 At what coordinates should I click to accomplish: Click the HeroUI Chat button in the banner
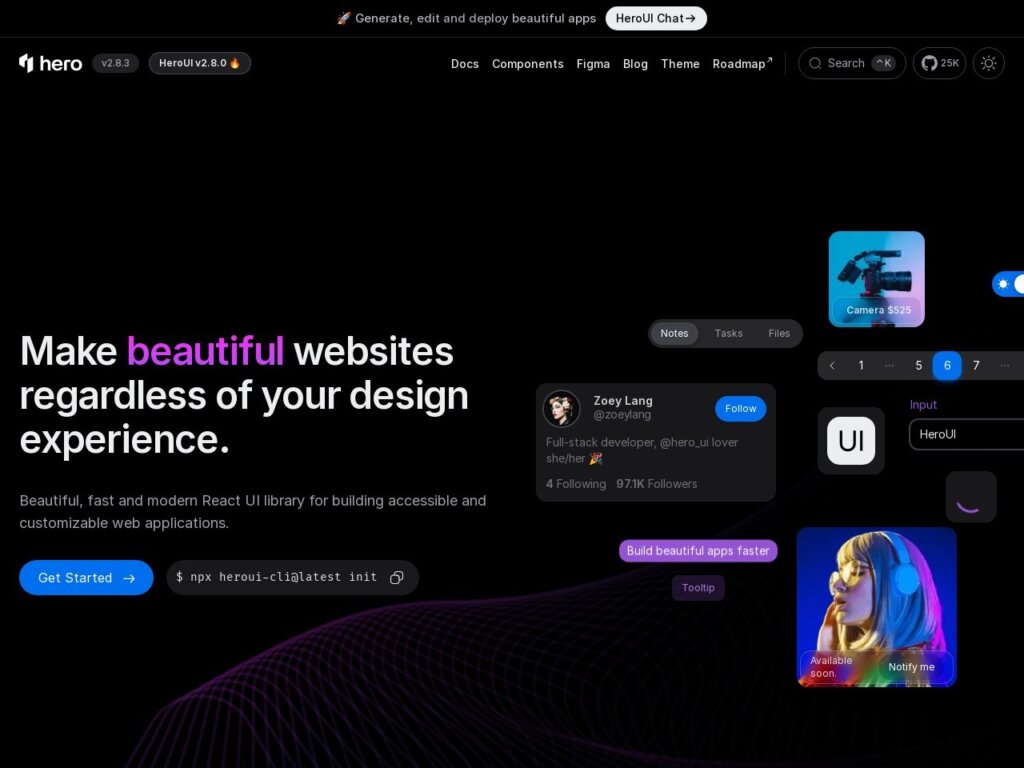coord(656,18)
